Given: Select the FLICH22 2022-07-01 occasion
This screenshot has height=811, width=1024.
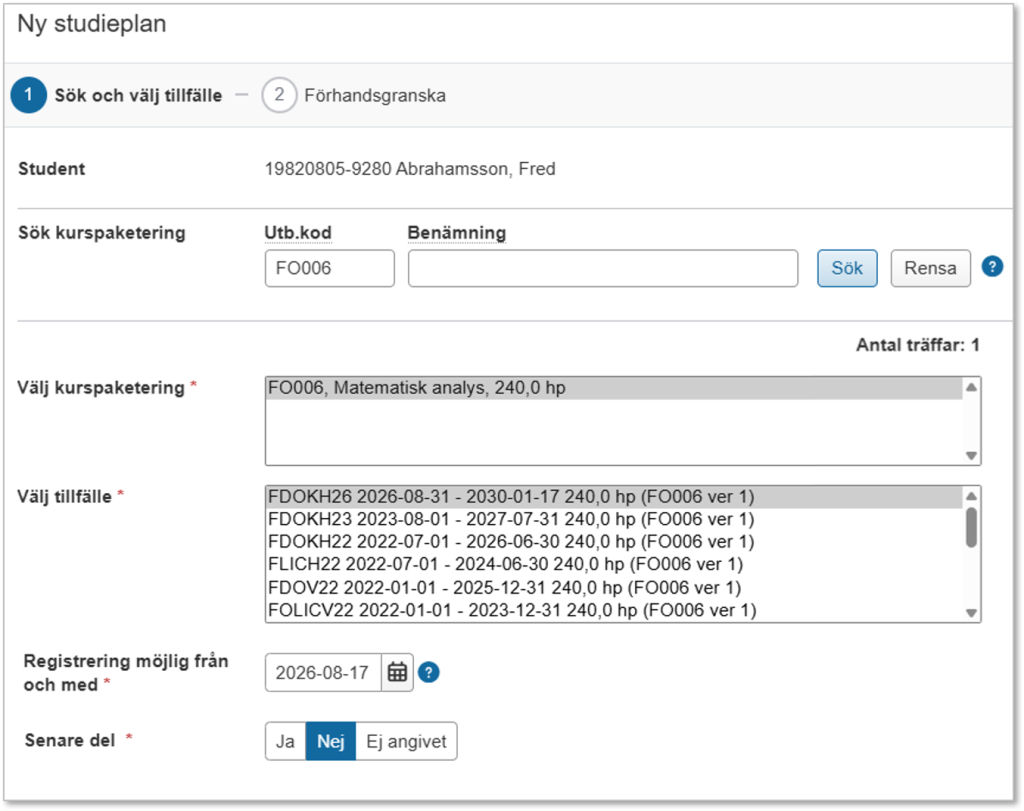Looking at the screenshot, I should point(614,564).
